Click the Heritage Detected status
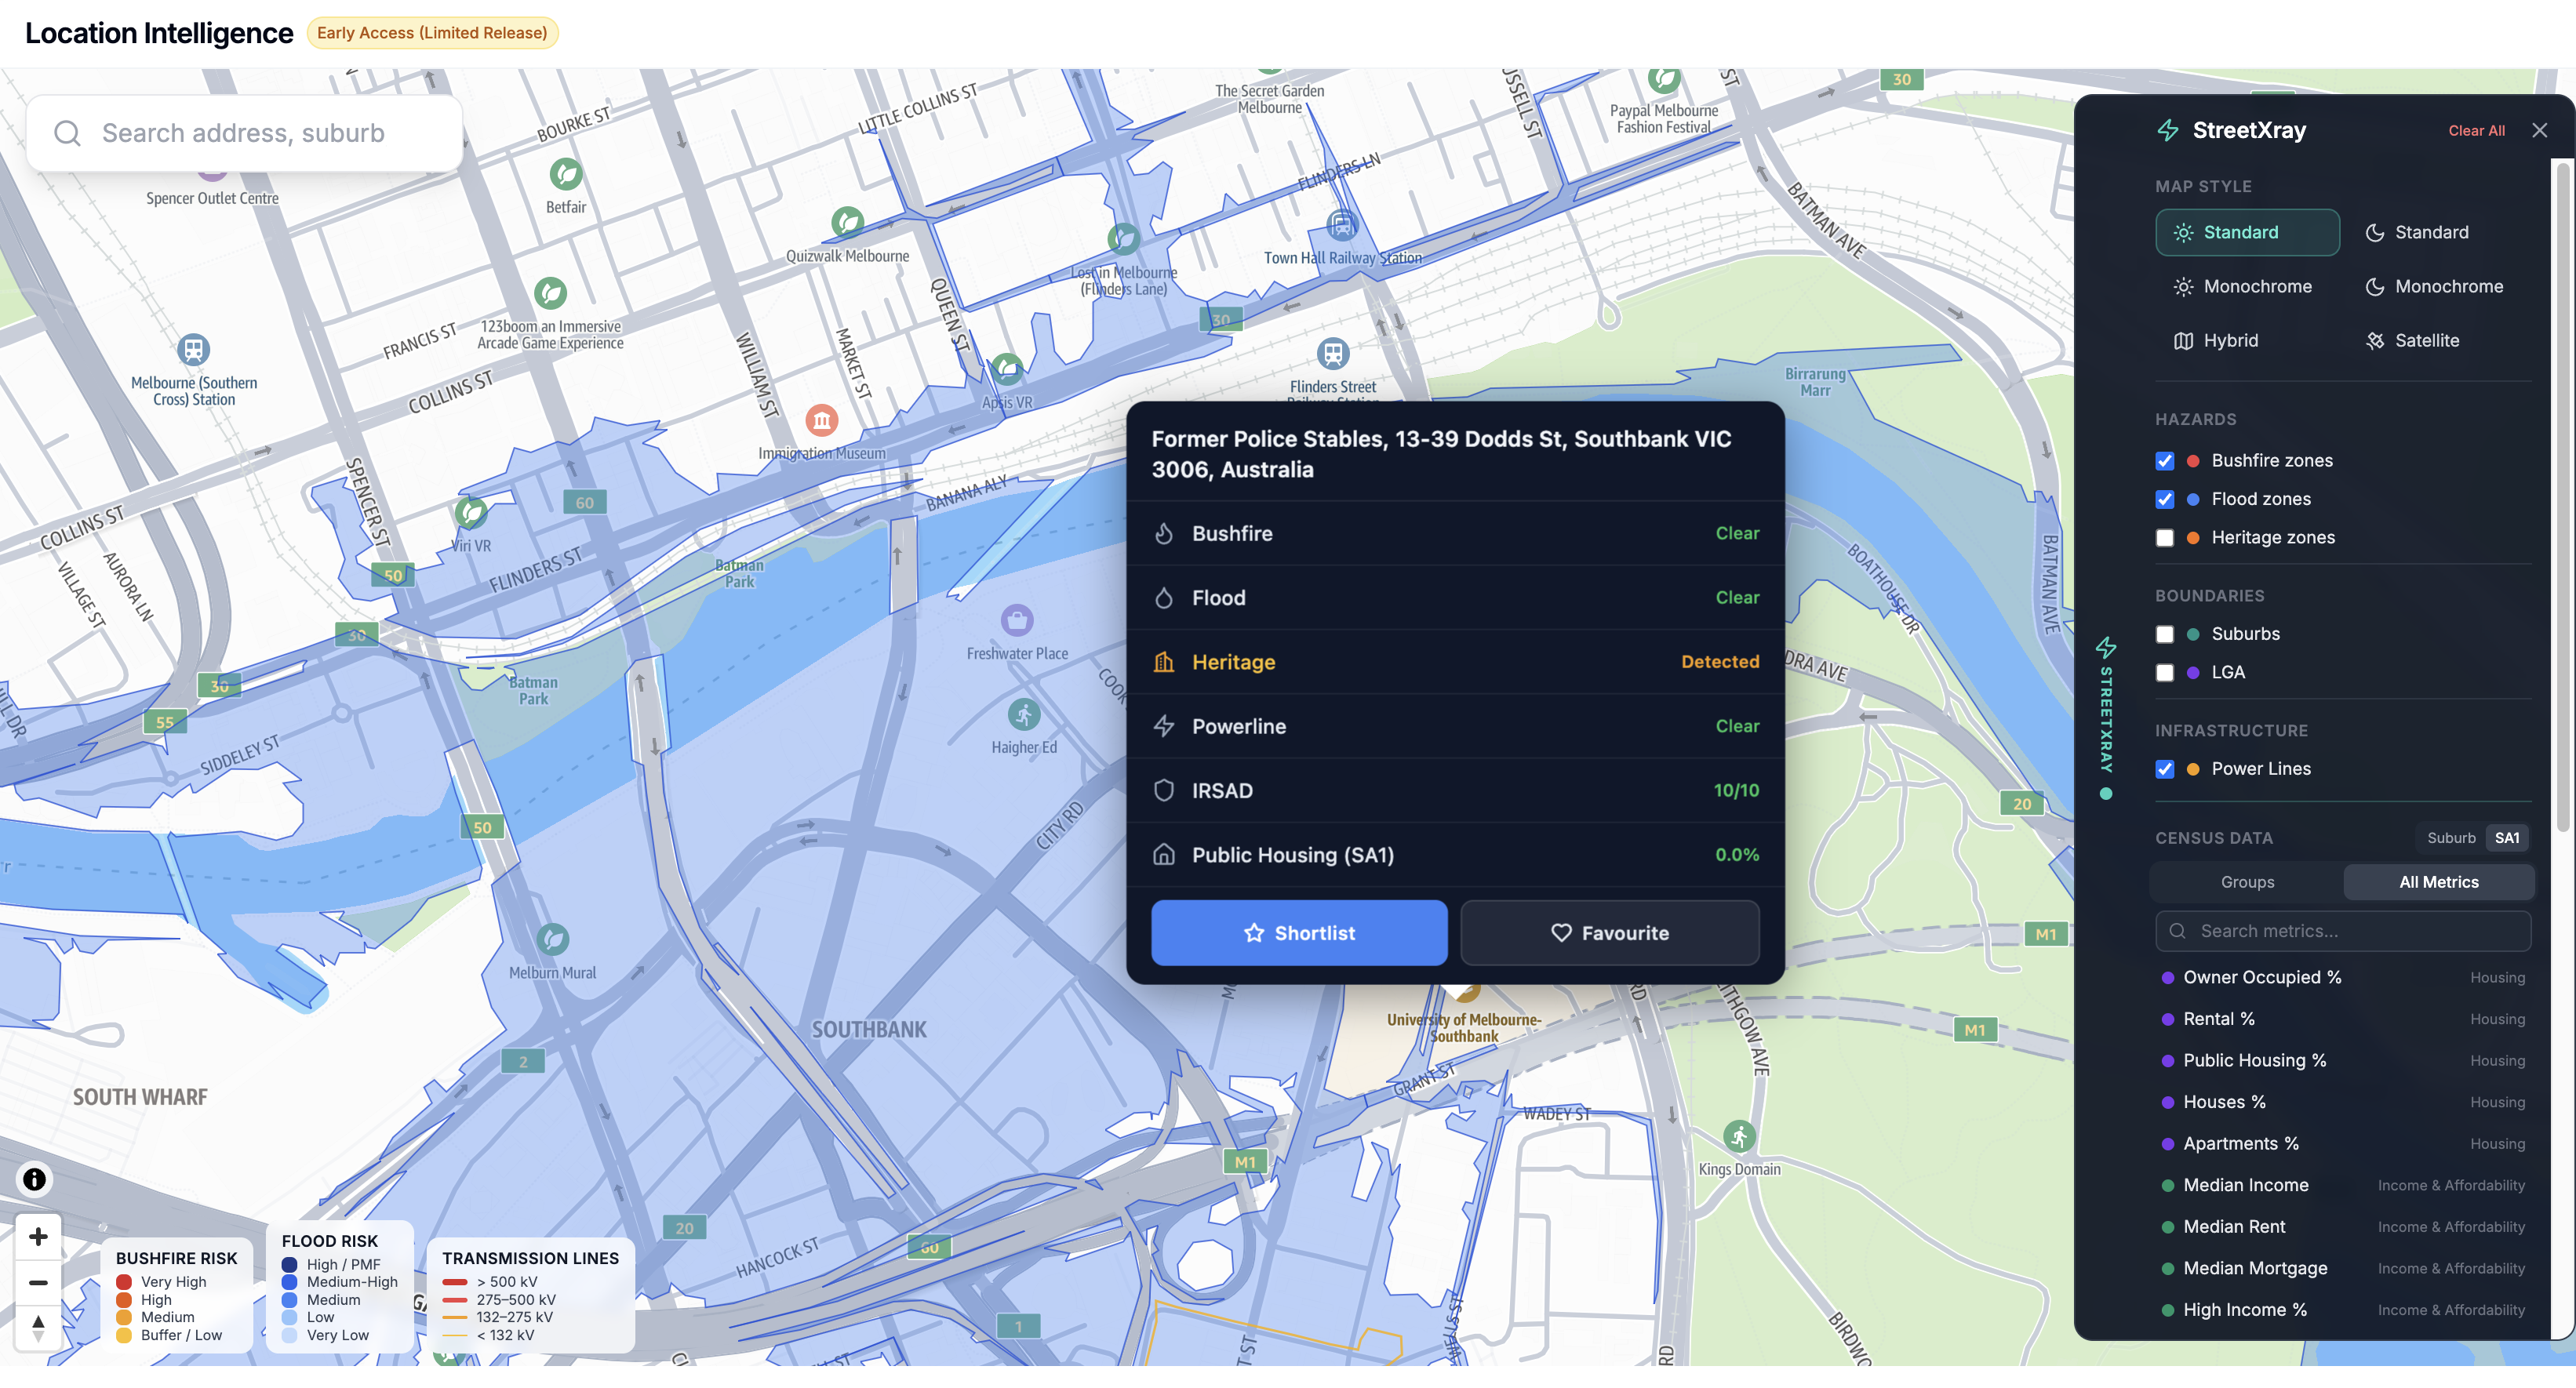The width and height of the screenshot is (2576, 1388). click(1719, 662)
